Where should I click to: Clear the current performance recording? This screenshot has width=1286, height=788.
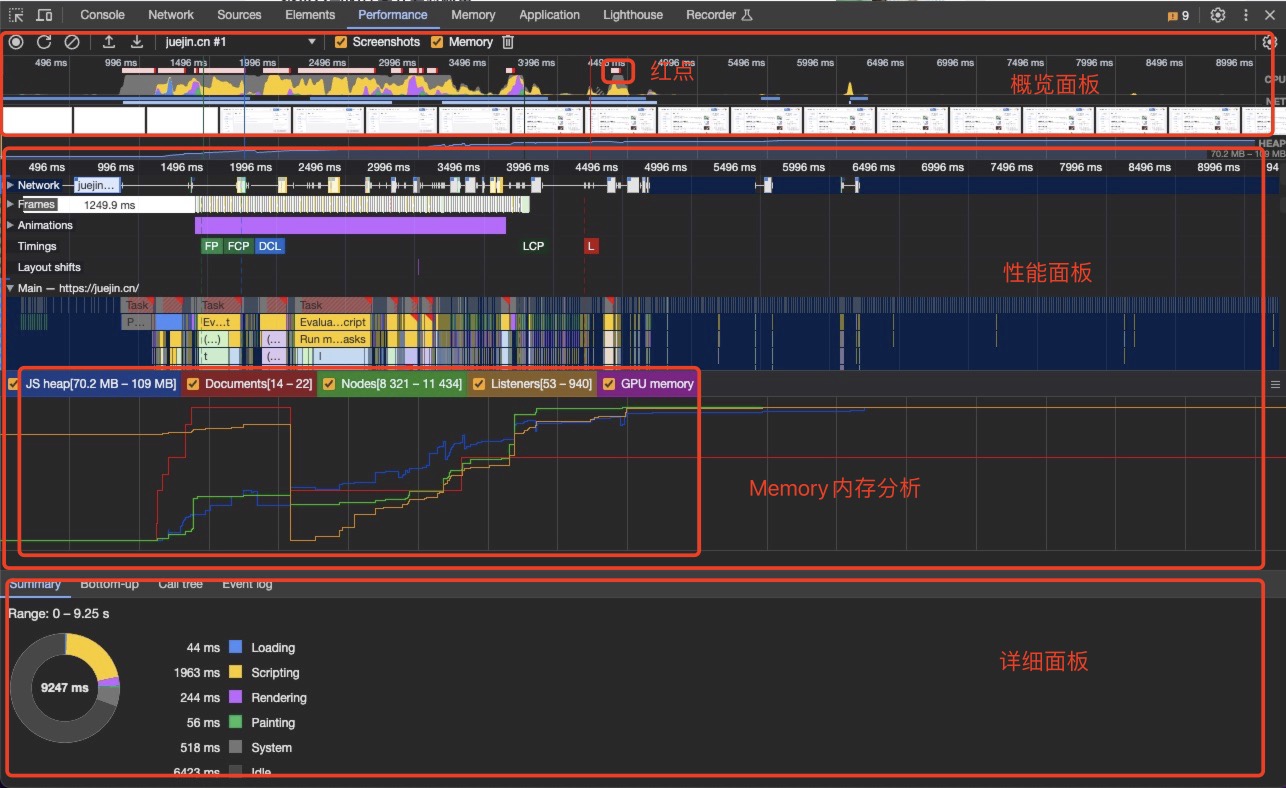72,42
